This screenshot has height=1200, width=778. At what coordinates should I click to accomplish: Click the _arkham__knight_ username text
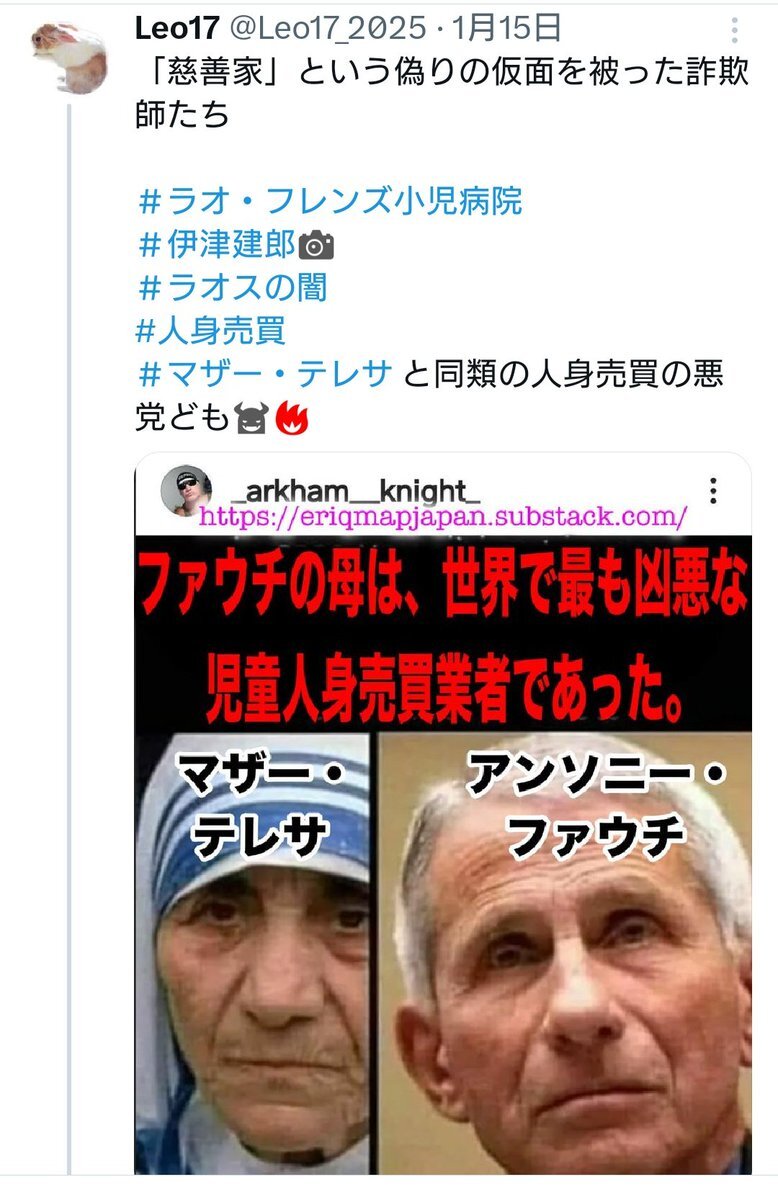(355, 490)
